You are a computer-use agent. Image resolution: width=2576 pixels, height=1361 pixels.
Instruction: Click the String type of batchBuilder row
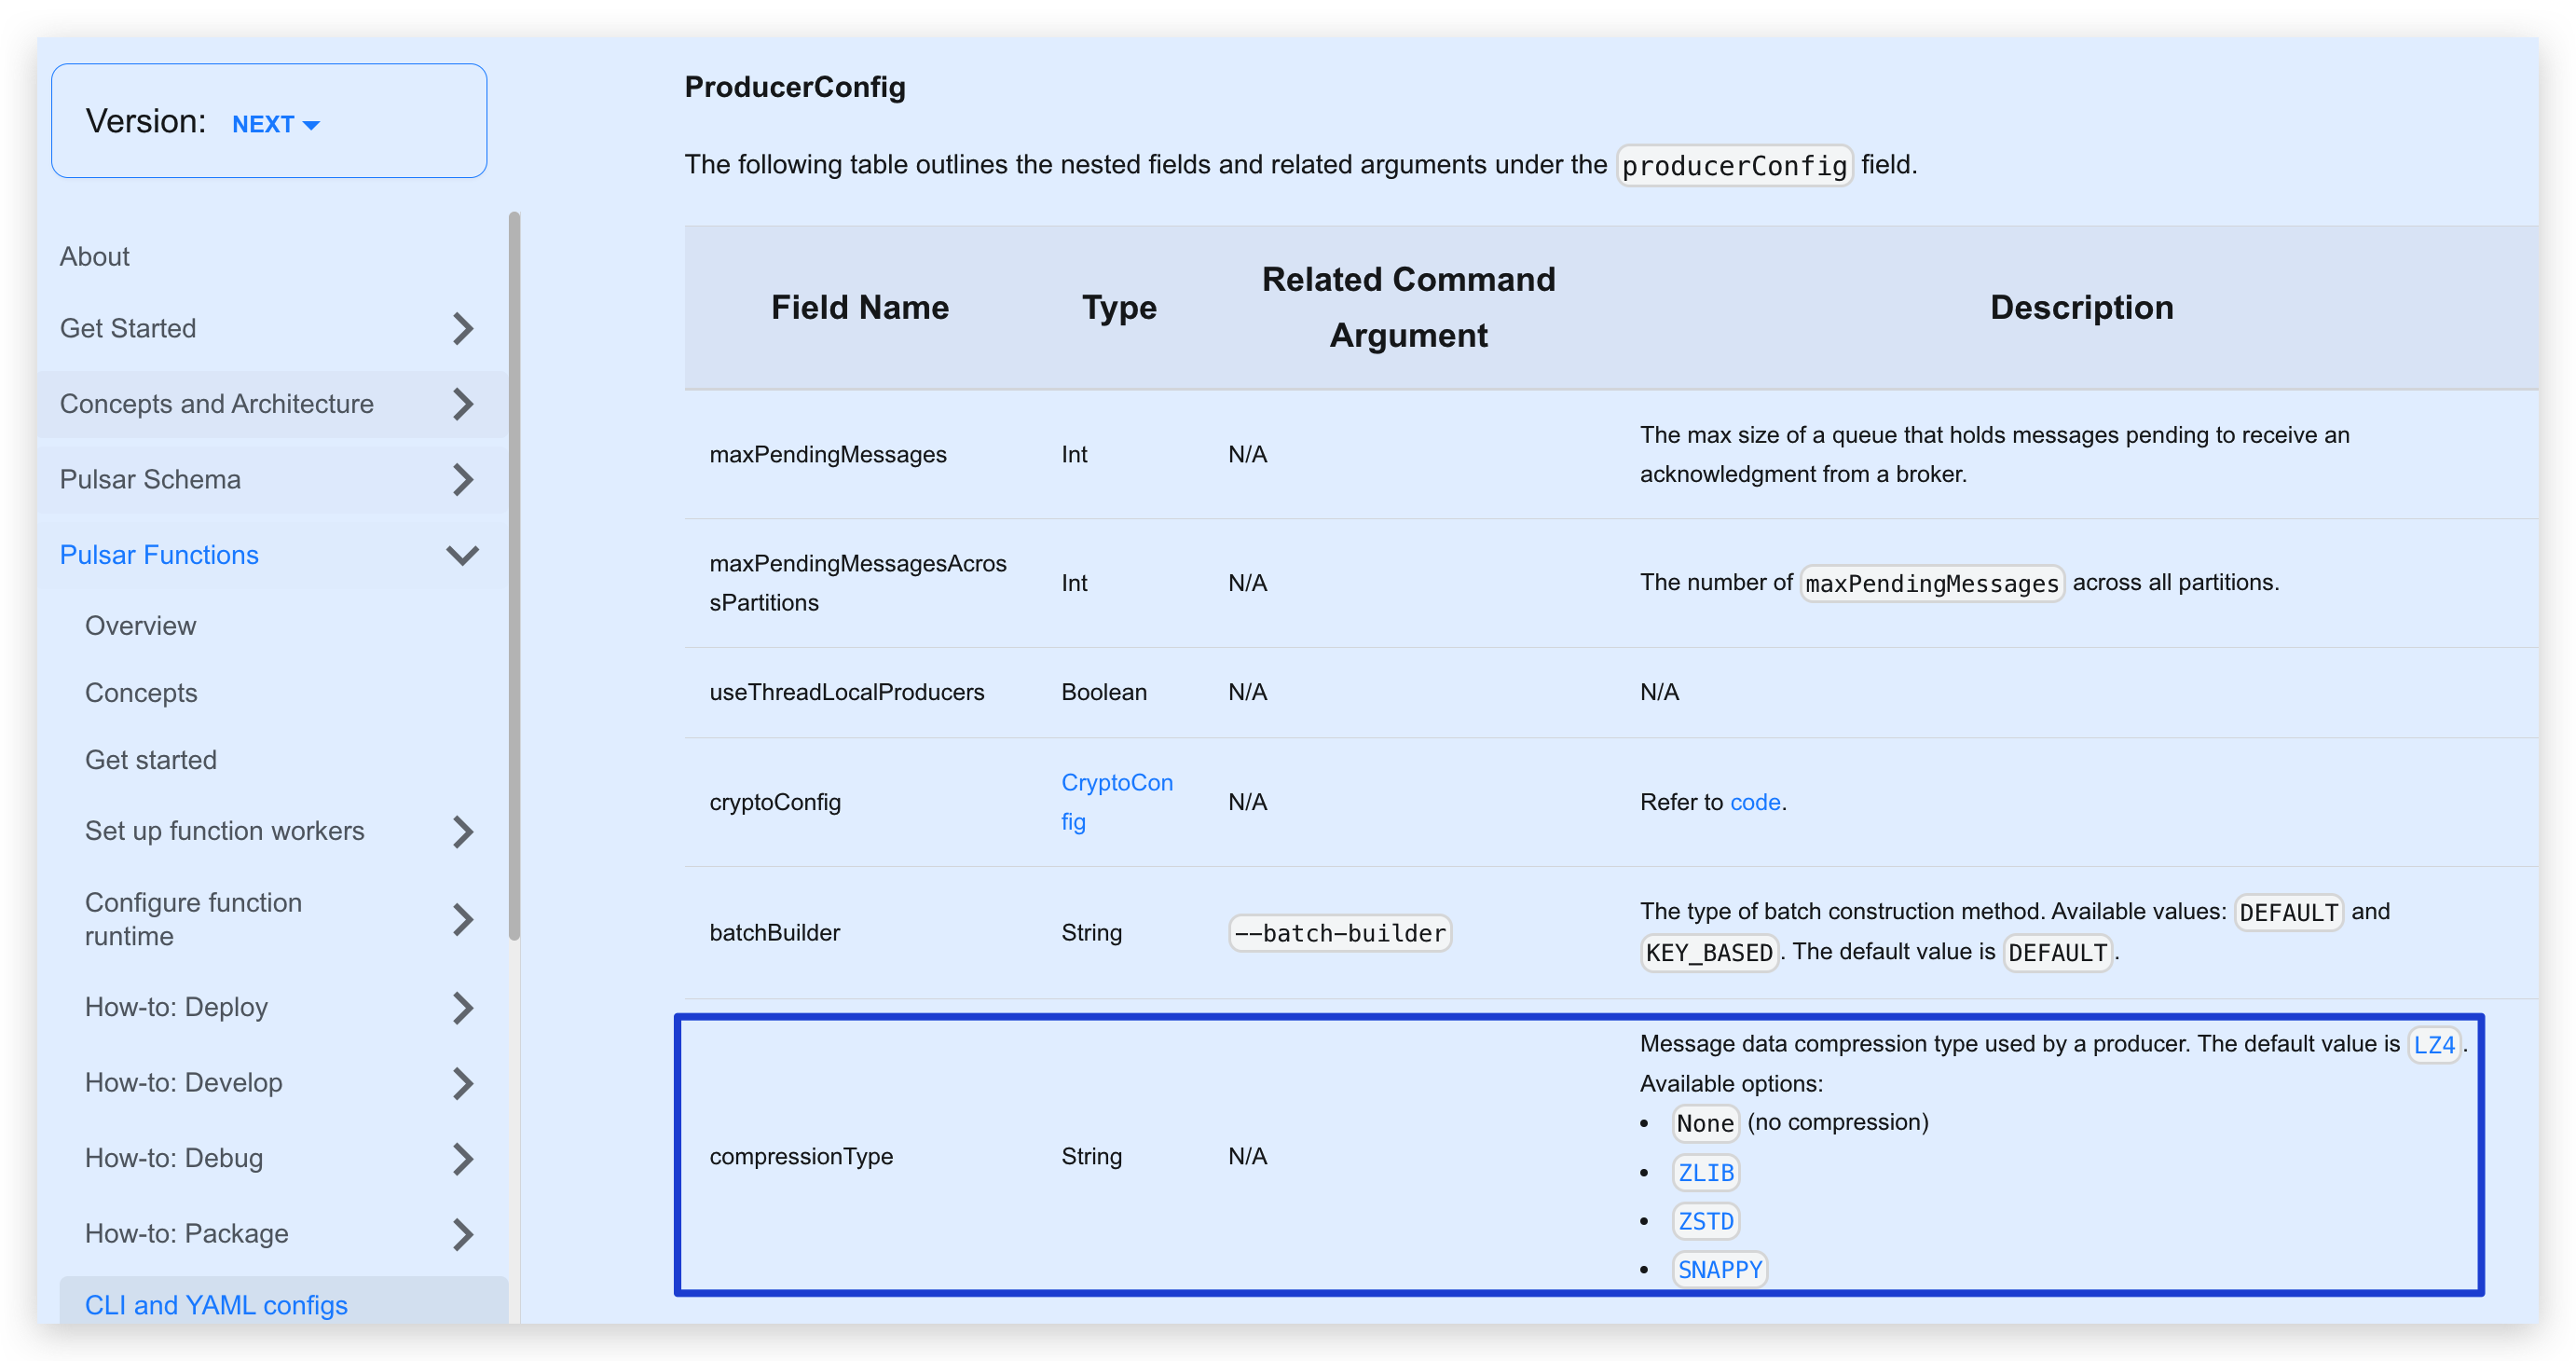pos(1092,932)
